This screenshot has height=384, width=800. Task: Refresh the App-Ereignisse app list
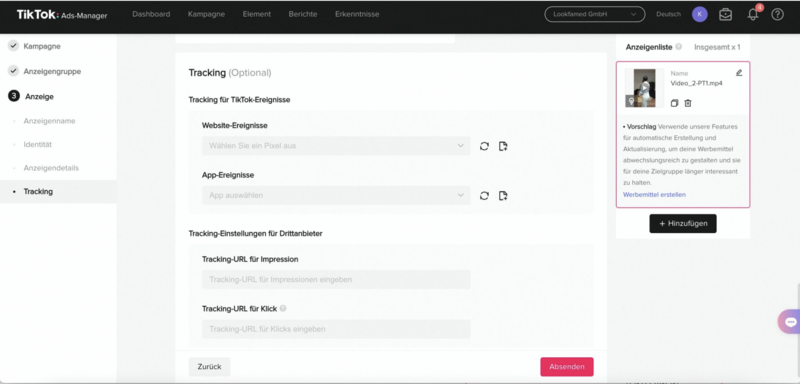coord(484,196)
